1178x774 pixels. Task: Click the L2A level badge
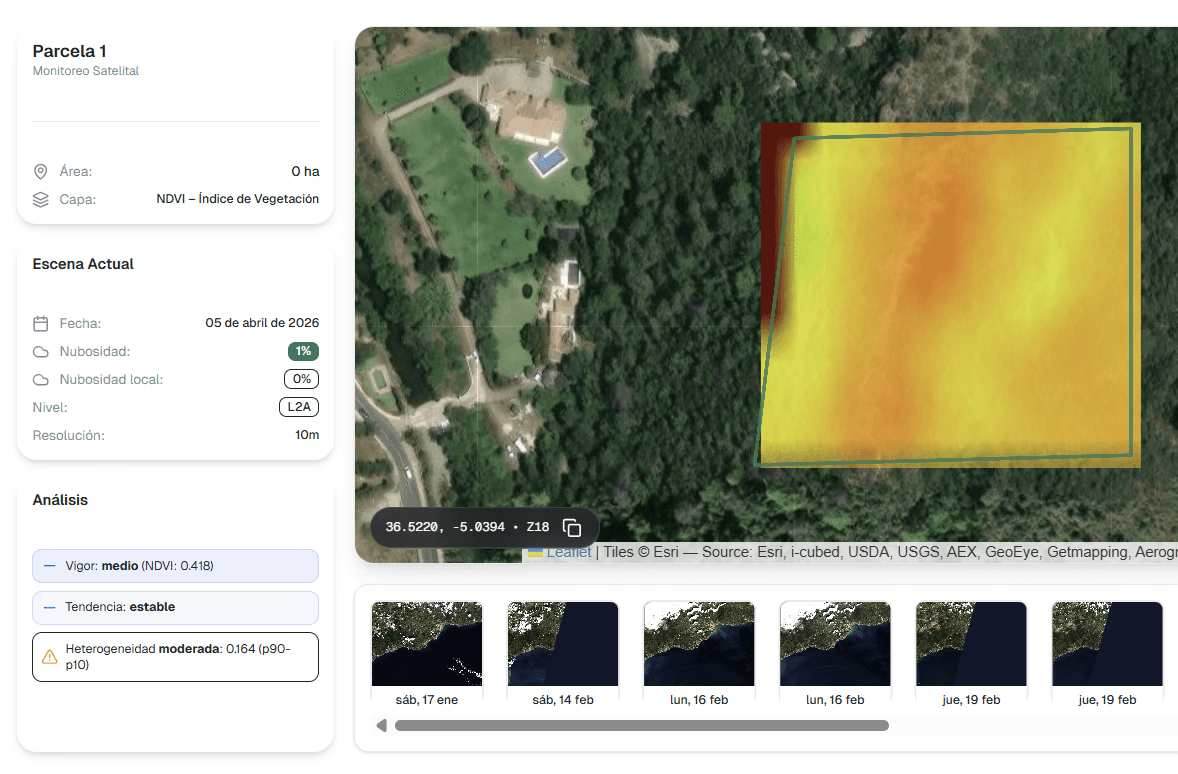[x=299, y=407]
